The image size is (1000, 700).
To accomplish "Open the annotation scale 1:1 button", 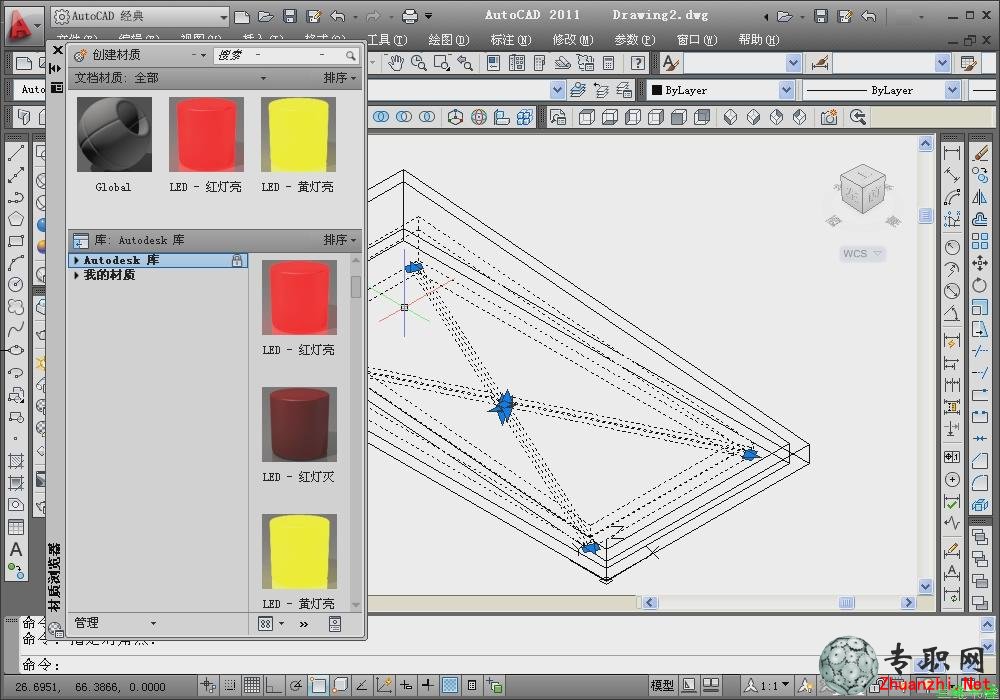I will coord(767,685).
